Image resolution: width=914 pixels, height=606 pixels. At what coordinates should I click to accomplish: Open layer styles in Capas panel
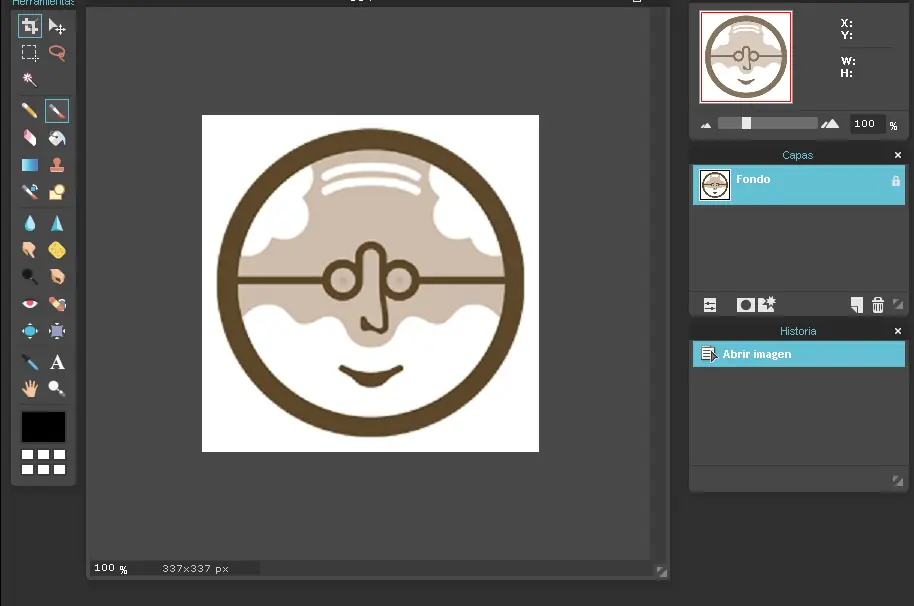[x=767, y=304]
